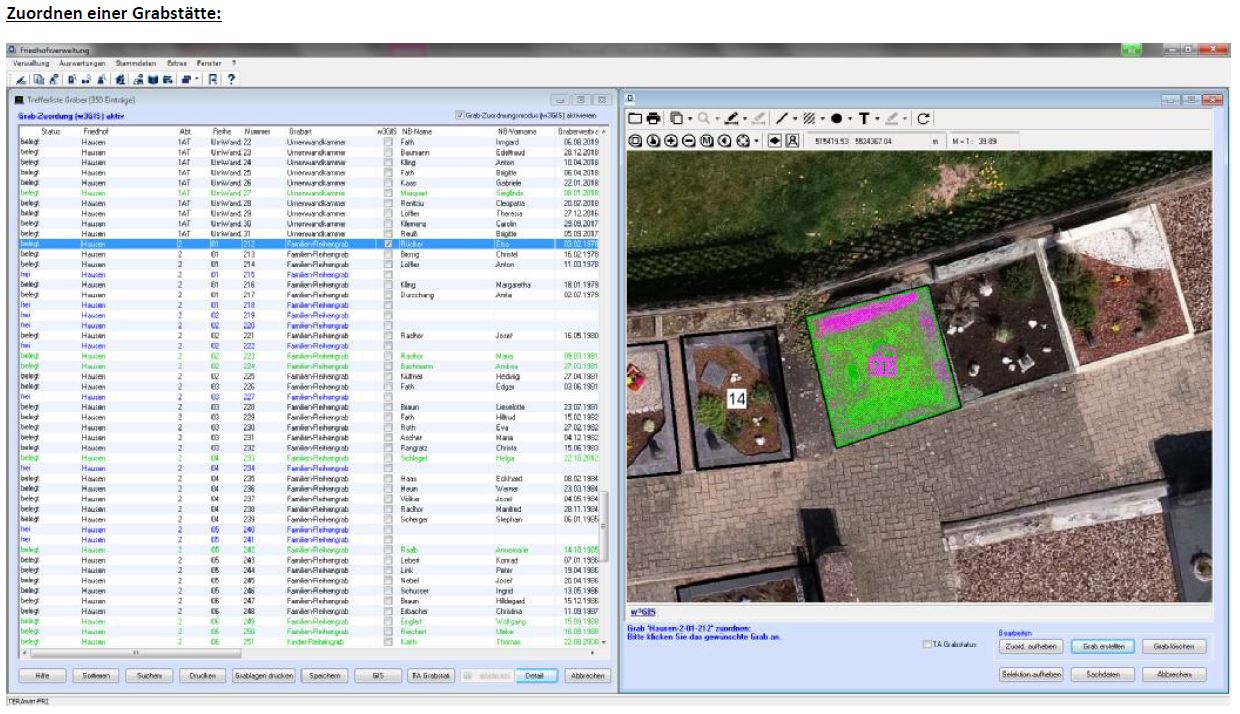Click the Detail button below the grave list
The image size is (1240, 714).
(x=535, y=676)
